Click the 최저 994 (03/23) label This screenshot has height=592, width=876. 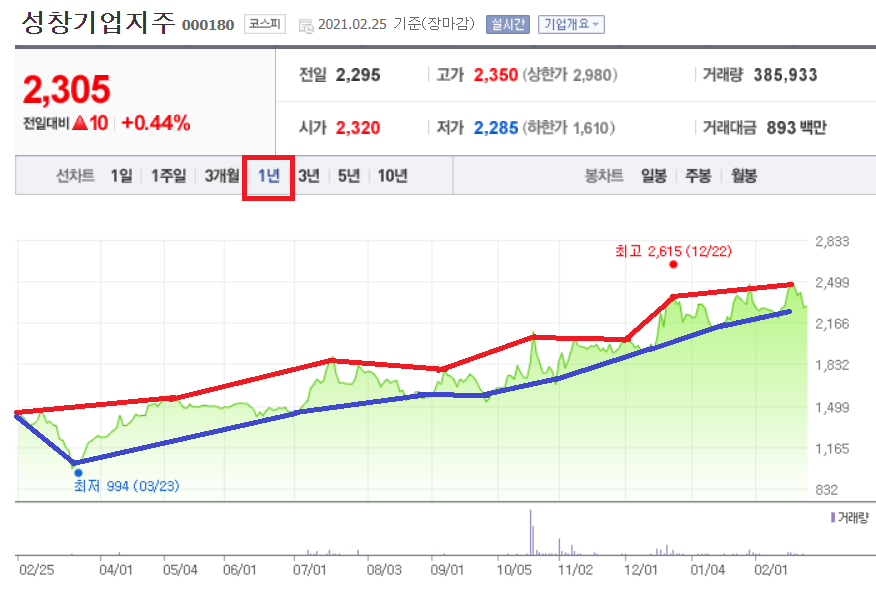click(x=127, y=486)
